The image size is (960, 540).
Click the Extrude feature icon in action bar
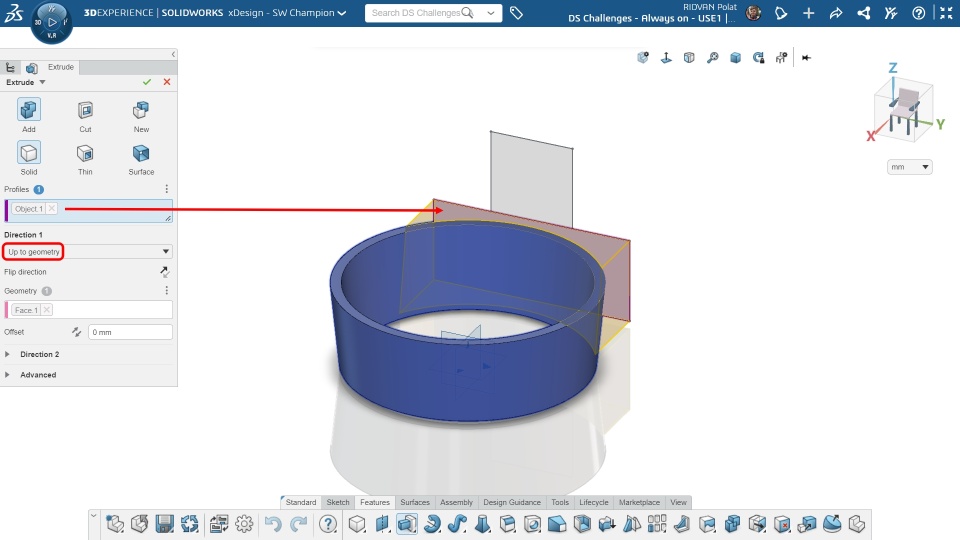click(x=407, y=524)
